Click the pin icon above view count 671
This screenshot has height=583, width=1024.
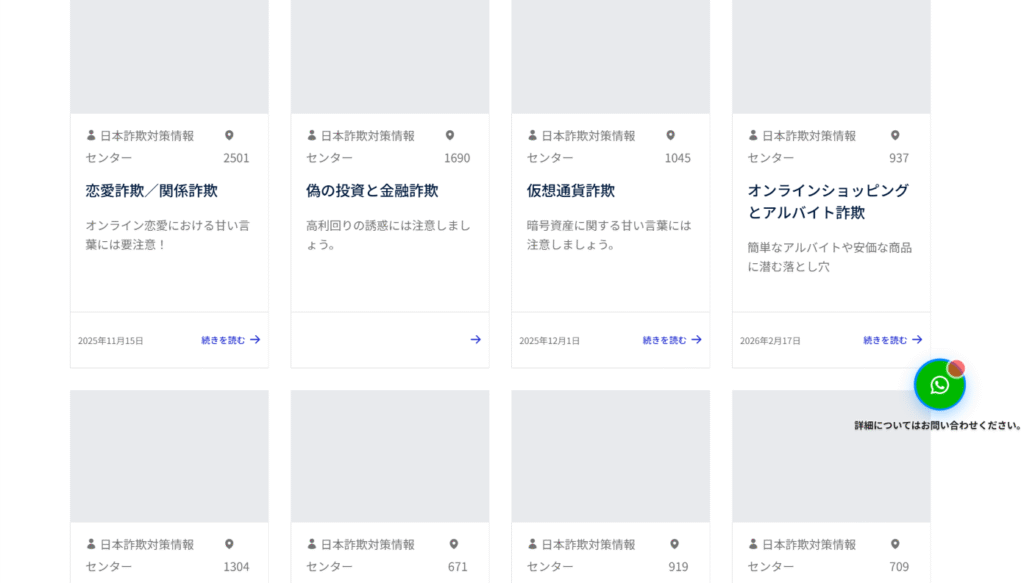(x=454, y=544)
